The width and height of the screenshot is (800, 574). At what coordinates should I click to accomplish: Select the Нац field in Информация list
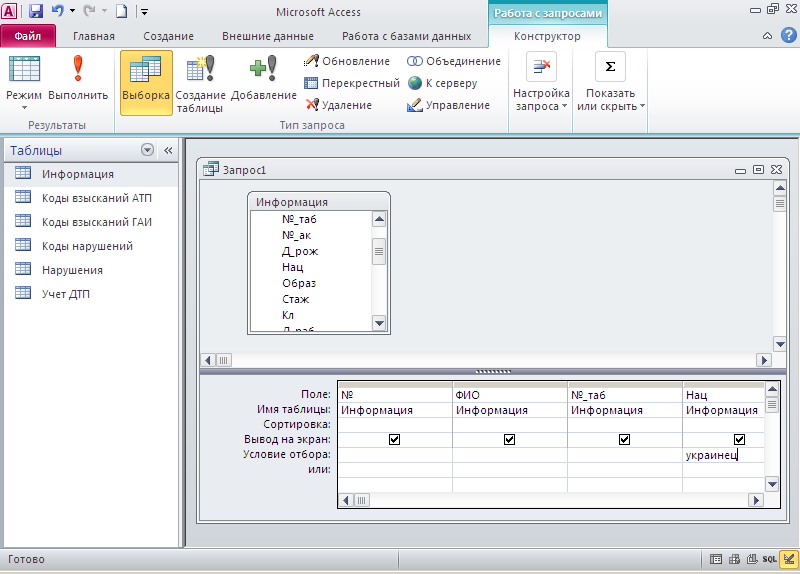point(292,267)
